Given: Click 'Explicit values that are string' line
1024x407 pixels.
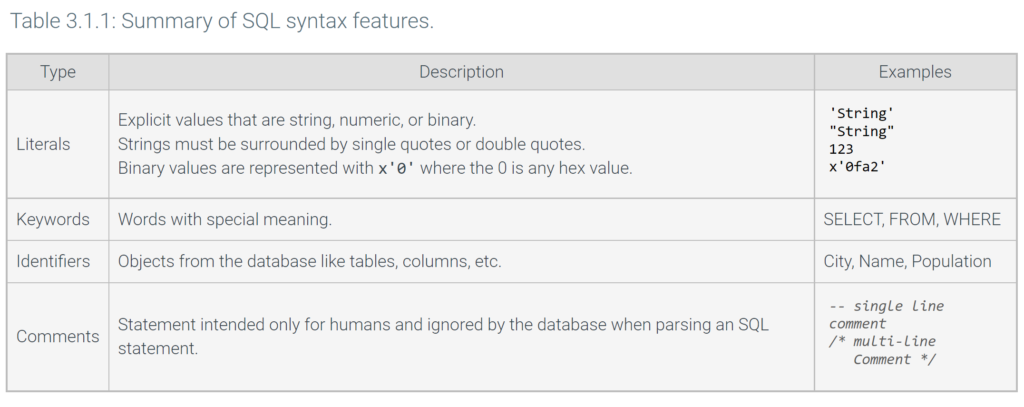Looking at the screenshot, I should coord(297,120).
